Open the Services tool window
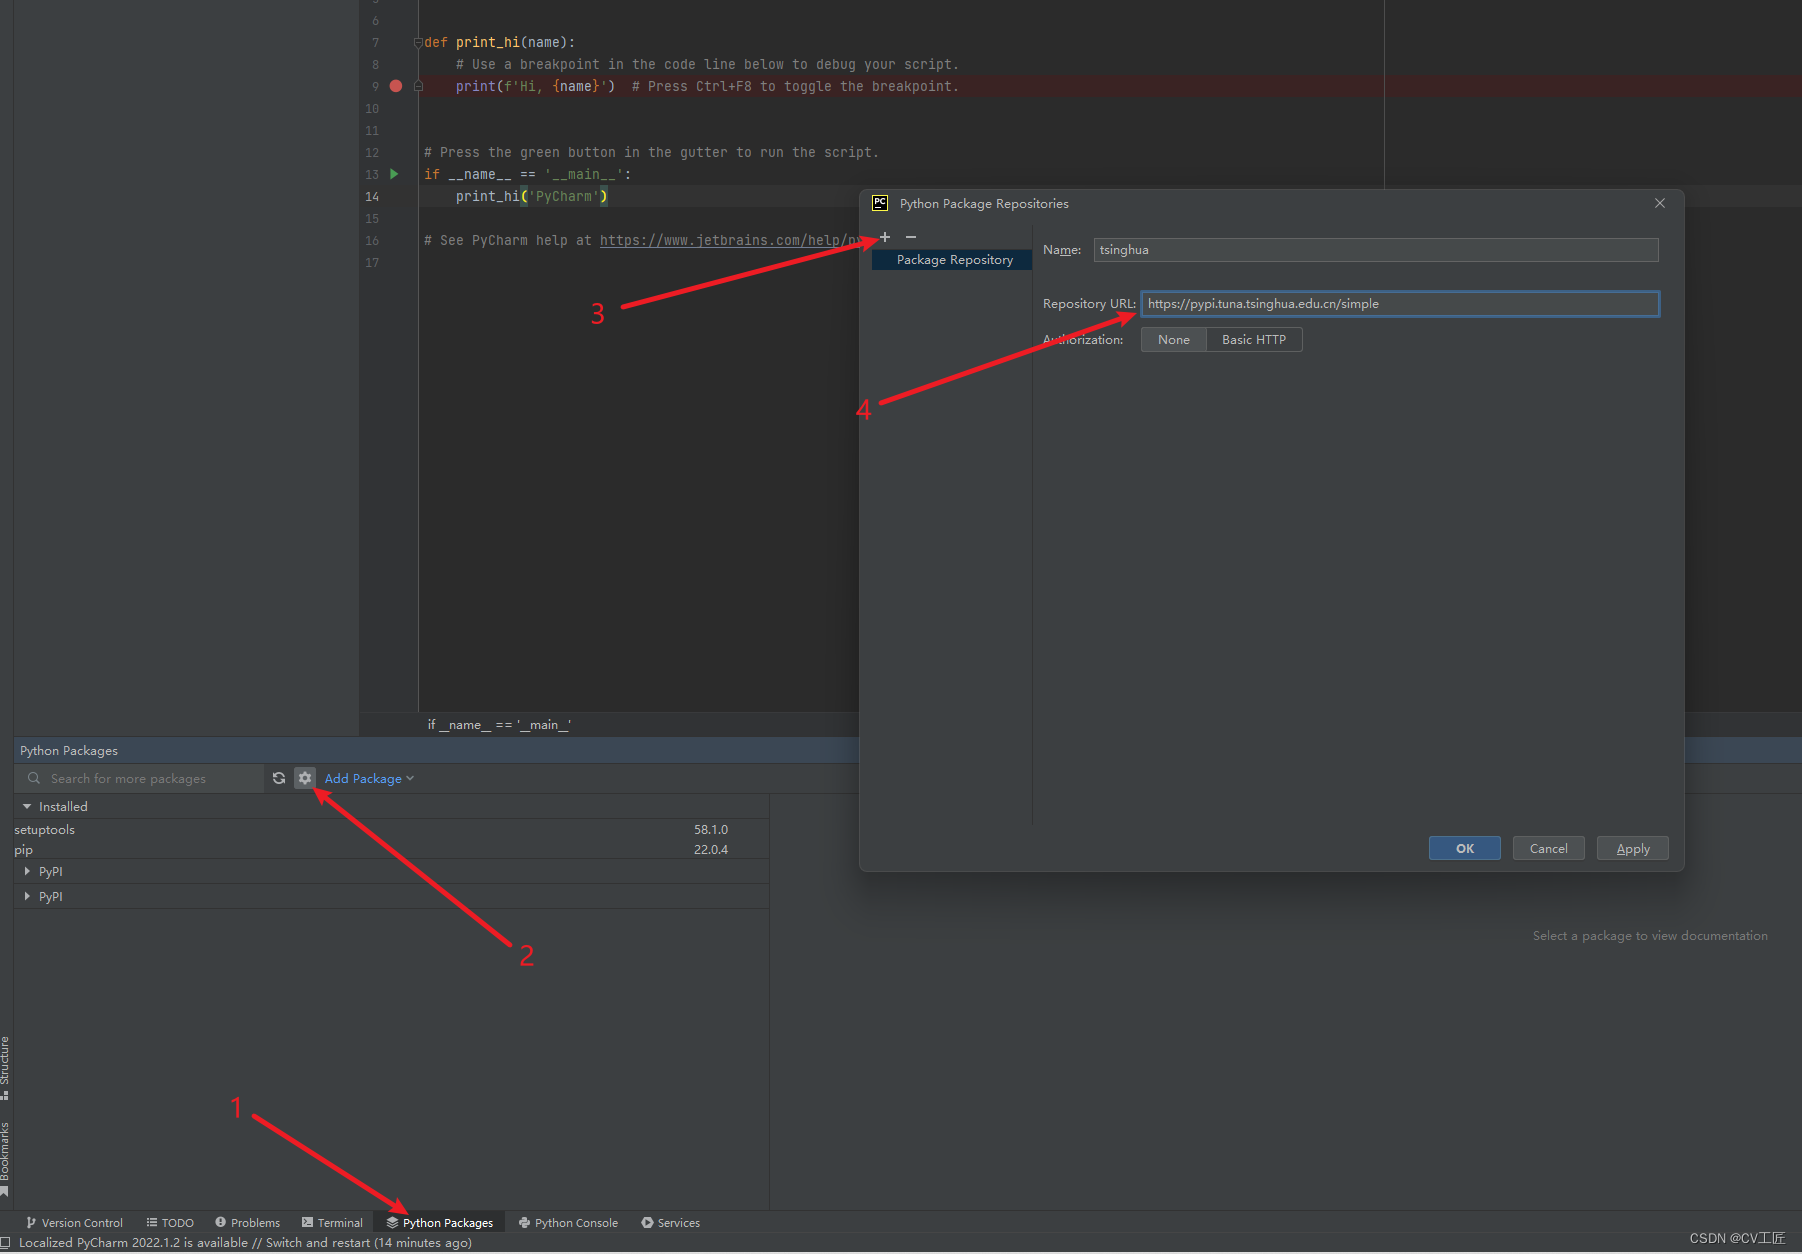This screenshot has width=1802, height=1254. click(x=670, y=1223)
